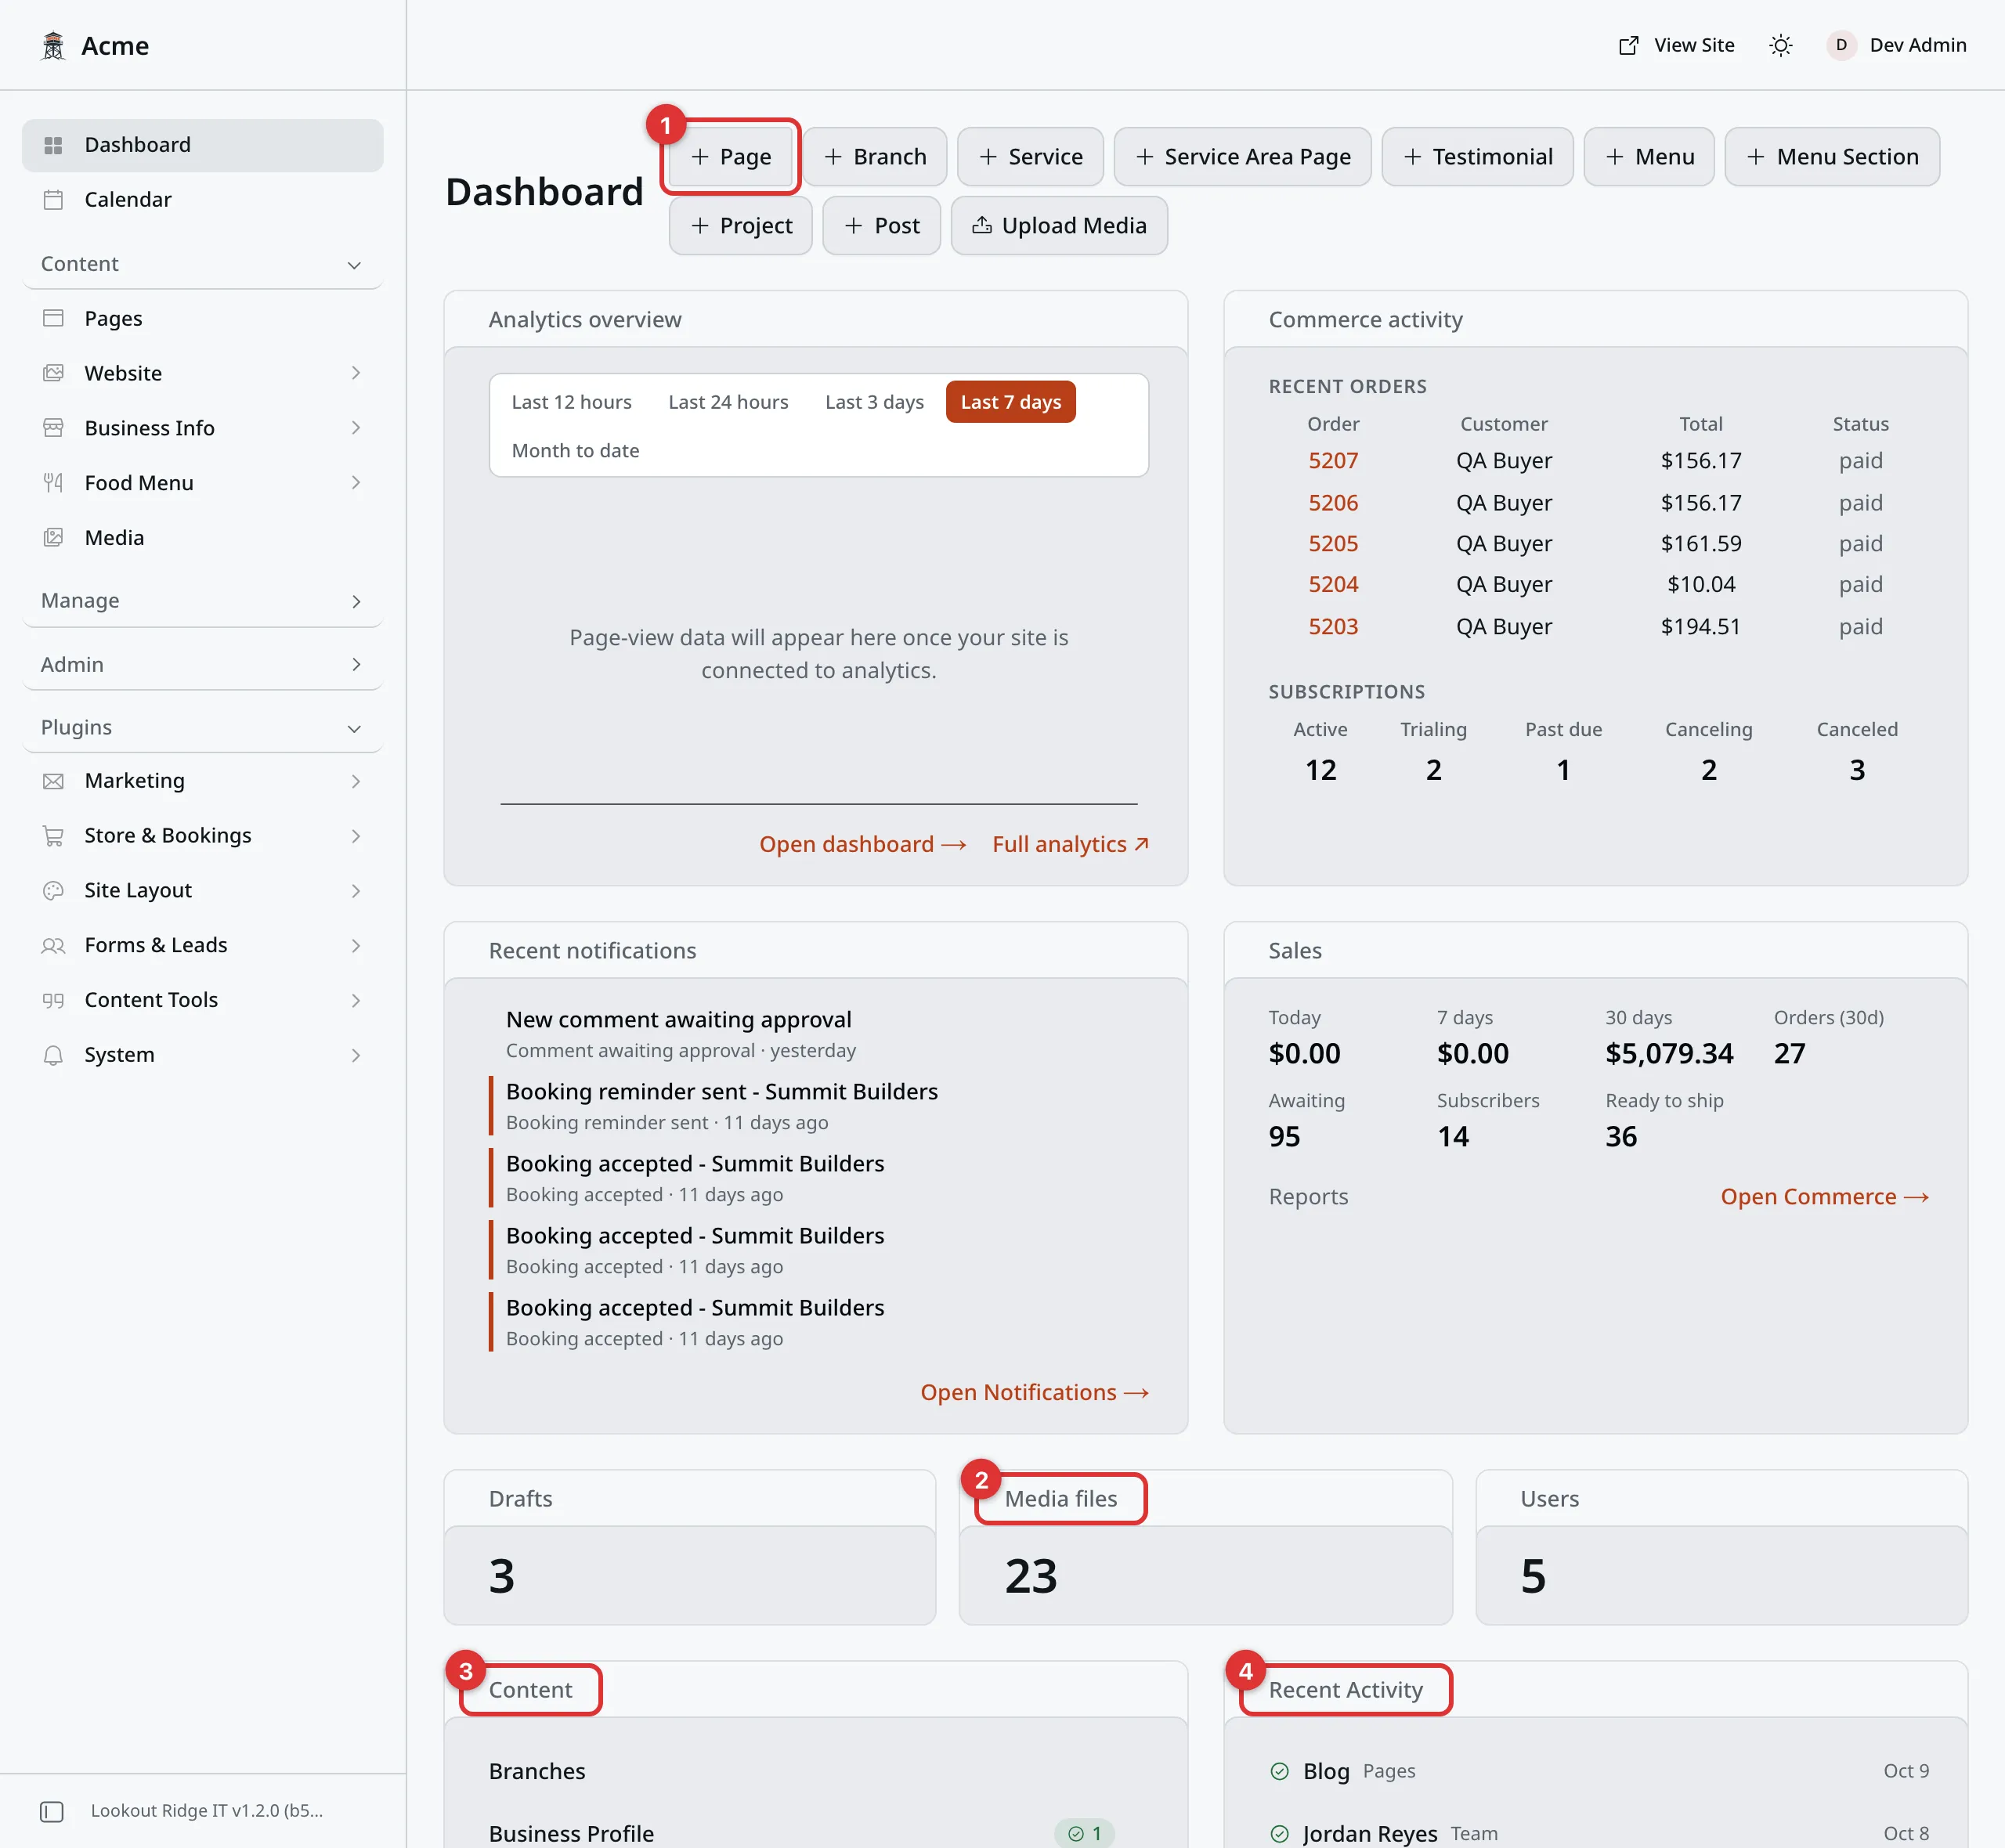
Task: Click the Calendar icon in sidebar
Action: [x=53, y=200]
